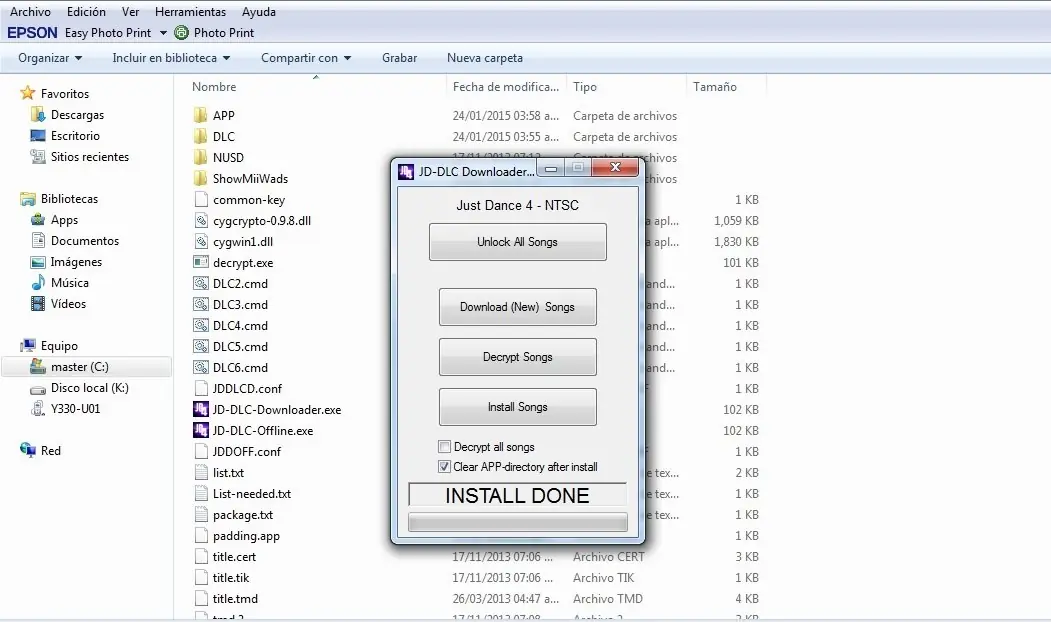The height and width of the screenshot is (622, 1051).
Task: Select Imágenes in the sidebar
Action: click(x=76, y=261)
